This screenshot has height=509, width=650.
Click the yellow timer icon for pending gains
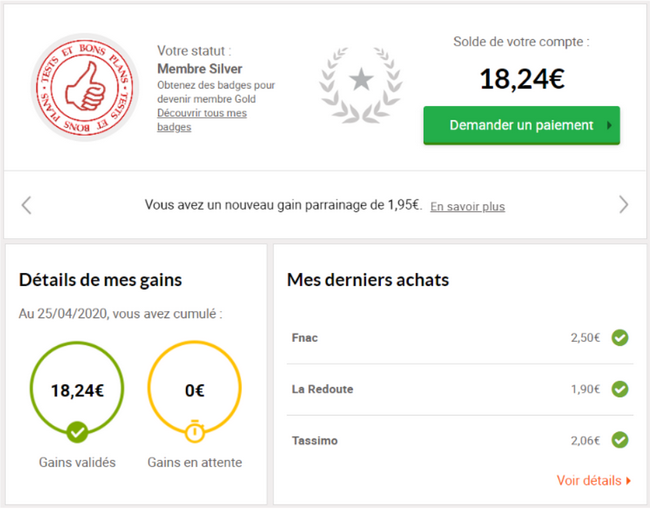pos(194,432)
